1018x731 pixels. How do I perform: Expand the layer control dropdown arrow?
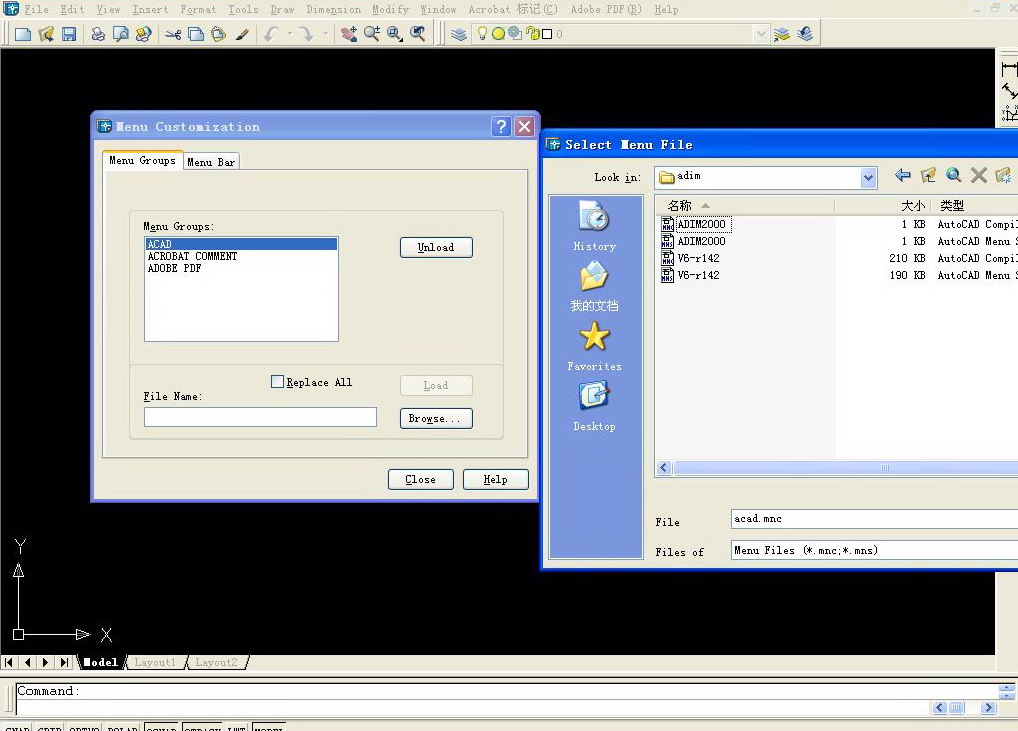pos(761,34)
